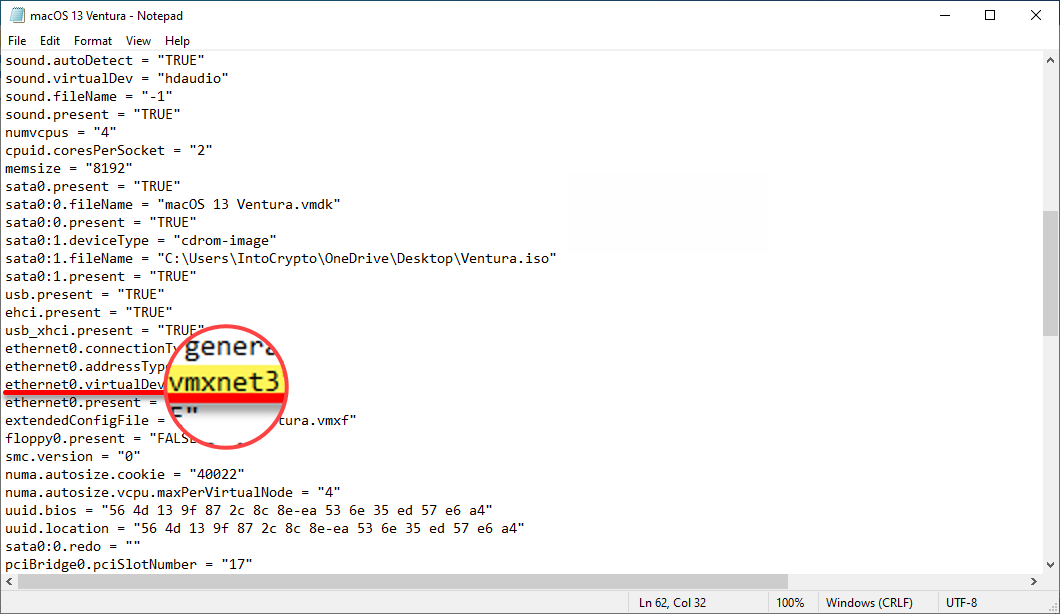The image size is (1060, 614).
Task: Click the UTF-8 encoding status entry
Action: tap(961, 603)
